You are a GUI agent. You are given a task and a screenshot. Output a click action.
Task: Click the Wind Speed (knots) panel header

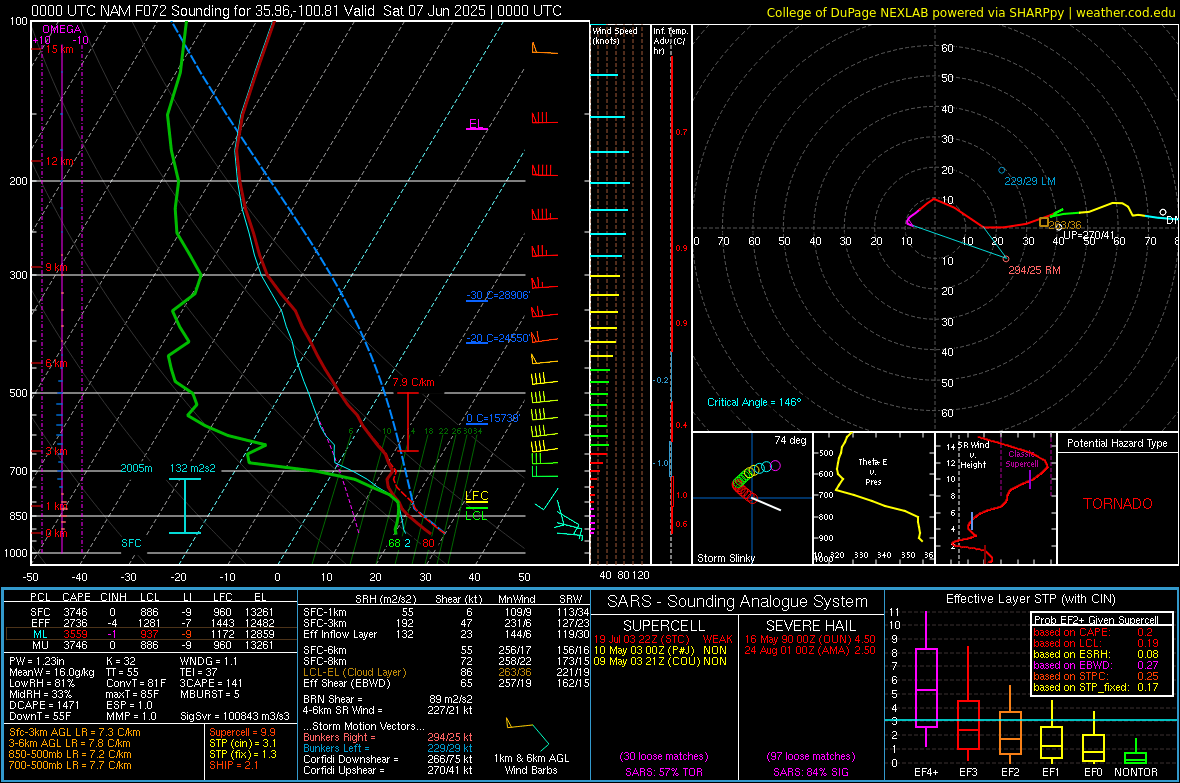[614, 35]
